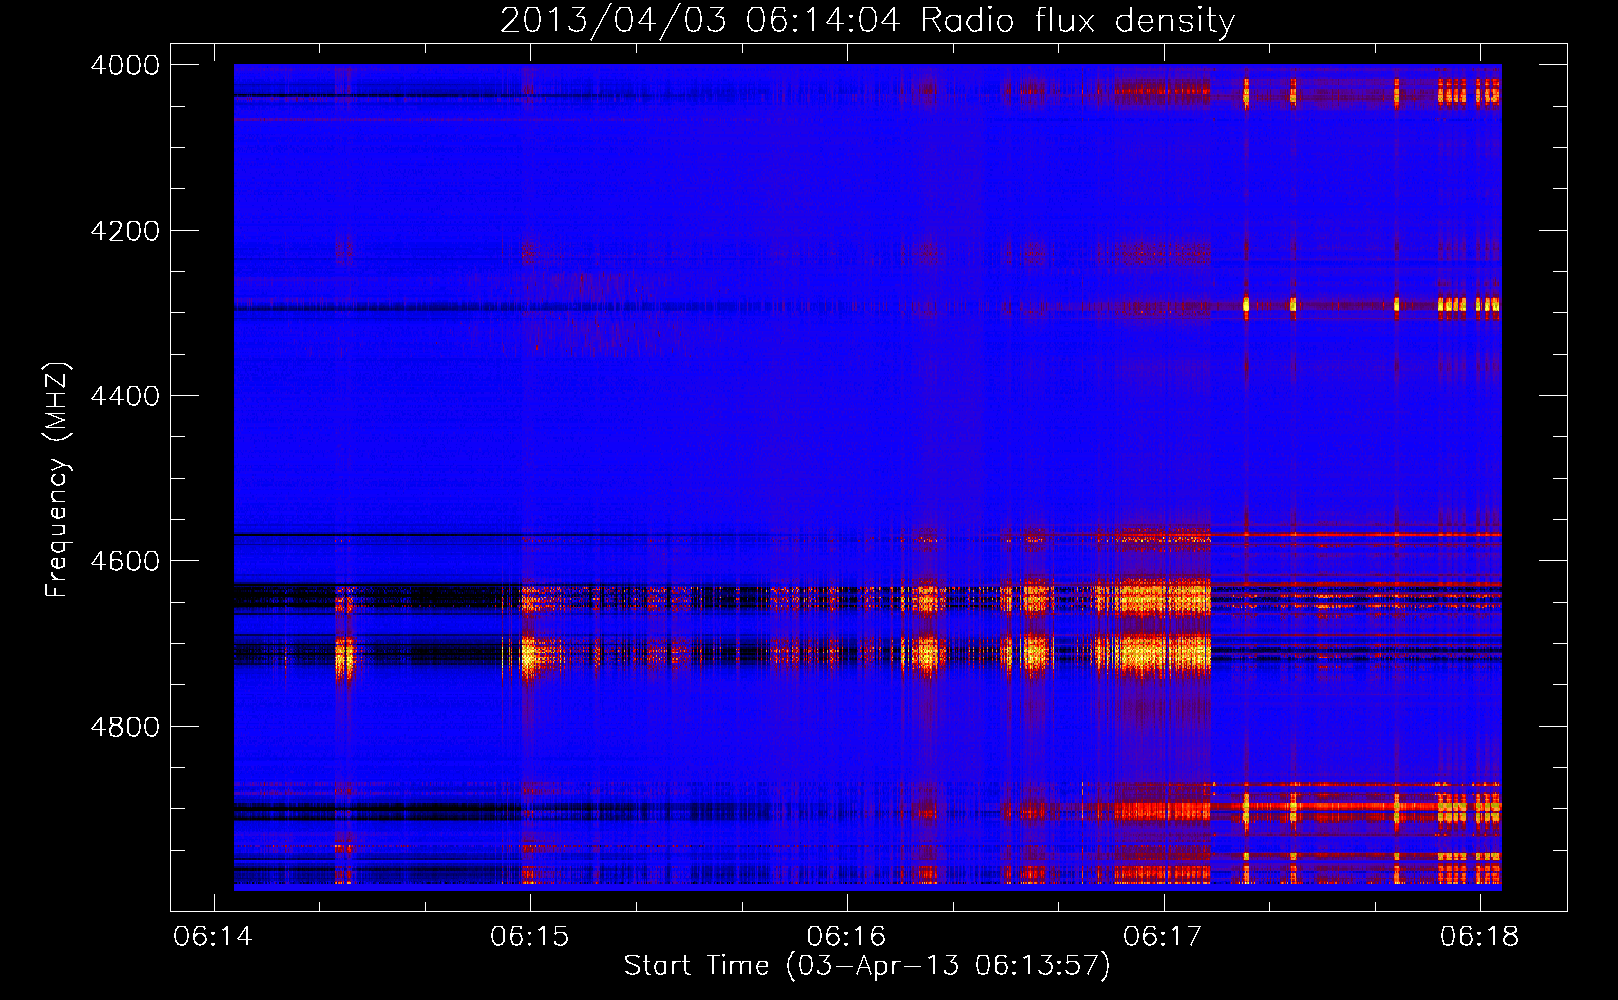This screenshot has height=1000, width=1618.
Task: Click the 06:16 time axis label
Action: point(847,936)
